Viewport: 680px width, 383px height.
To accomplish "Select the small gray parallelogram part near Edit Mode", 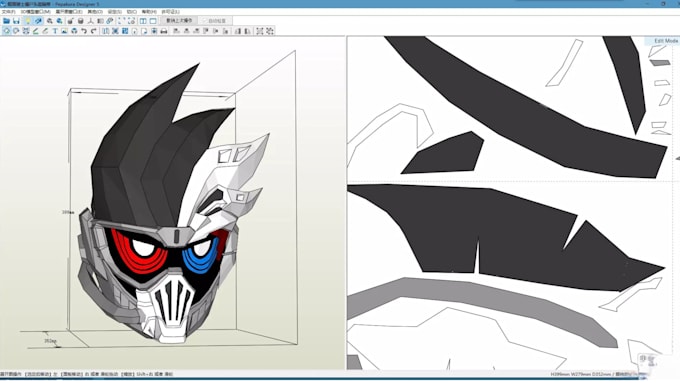I will [660, 63].
